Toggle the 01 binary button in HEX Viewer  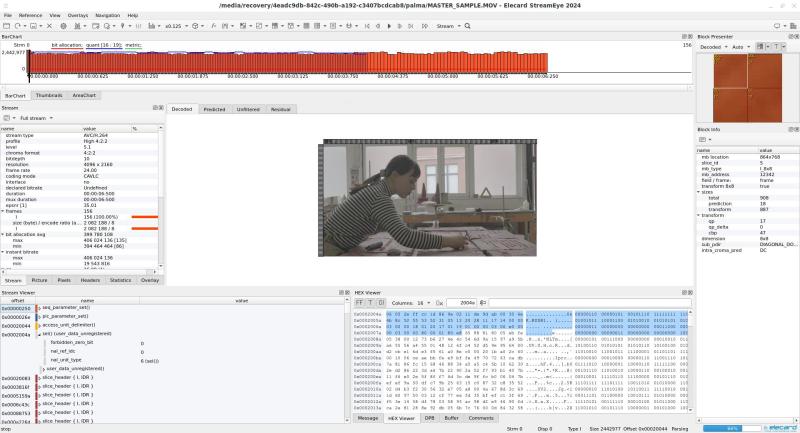381,303
